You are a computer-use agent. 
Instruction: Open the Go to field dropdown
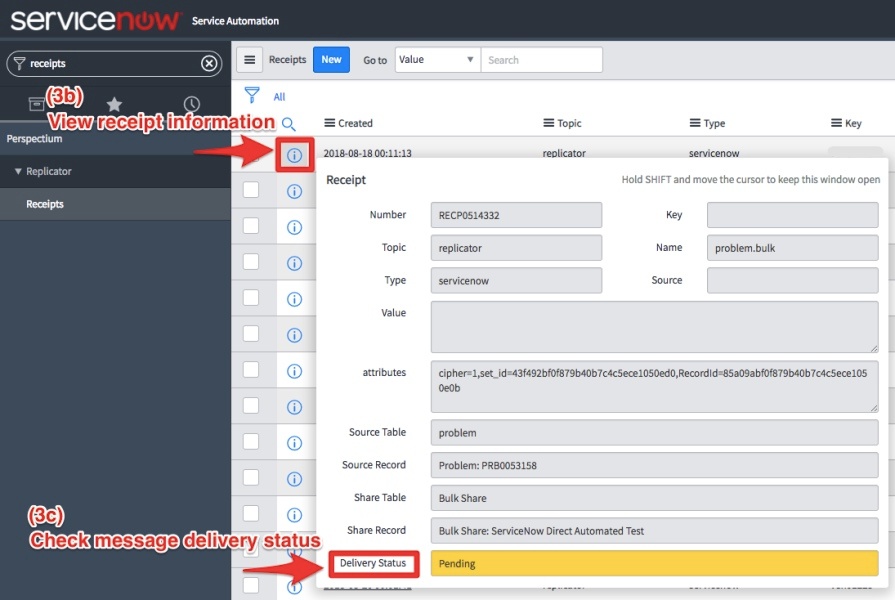click(x=438, y=59)
